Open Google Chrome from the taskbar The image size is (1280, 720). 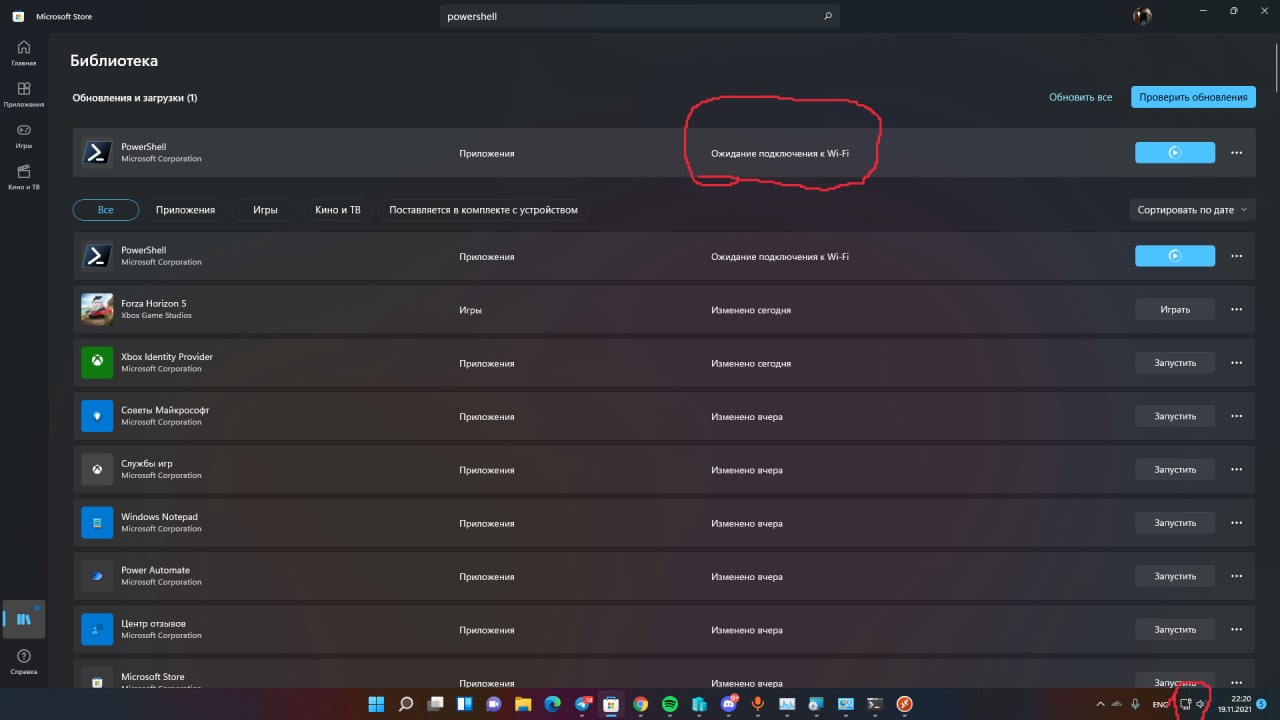[640, 704]
